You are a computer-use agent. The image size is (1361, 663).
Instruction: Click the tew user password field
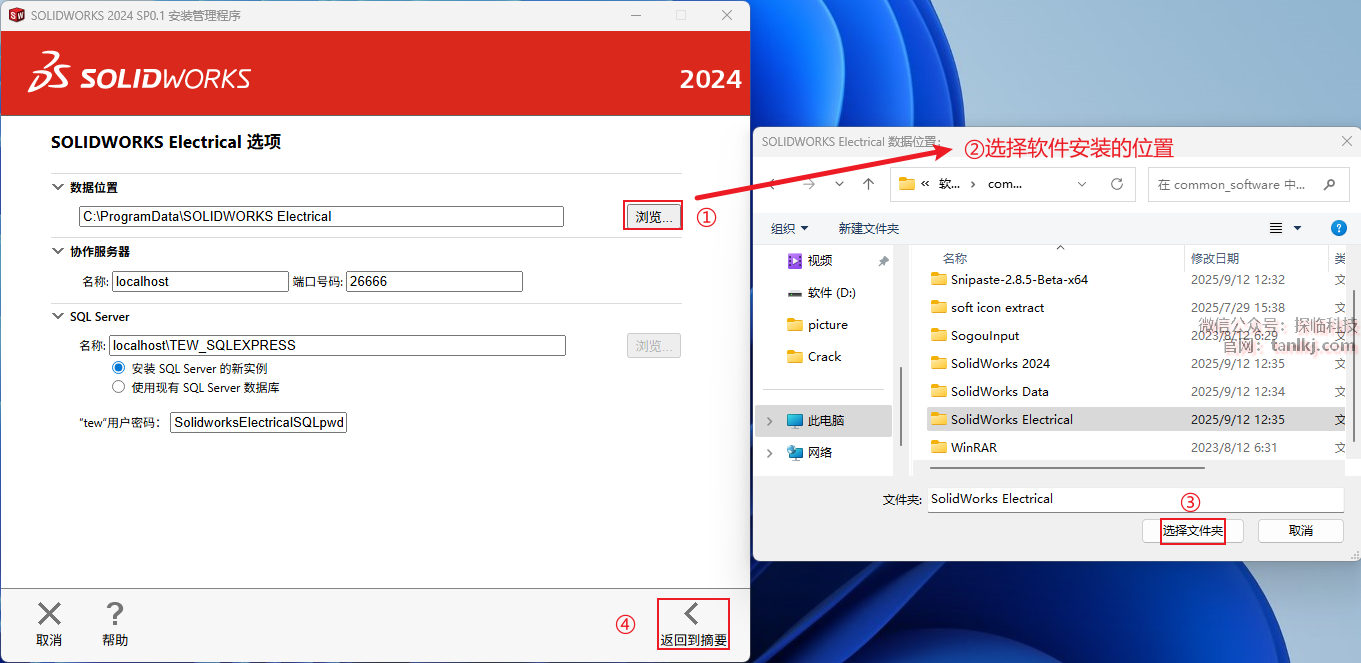pos(258,422)
